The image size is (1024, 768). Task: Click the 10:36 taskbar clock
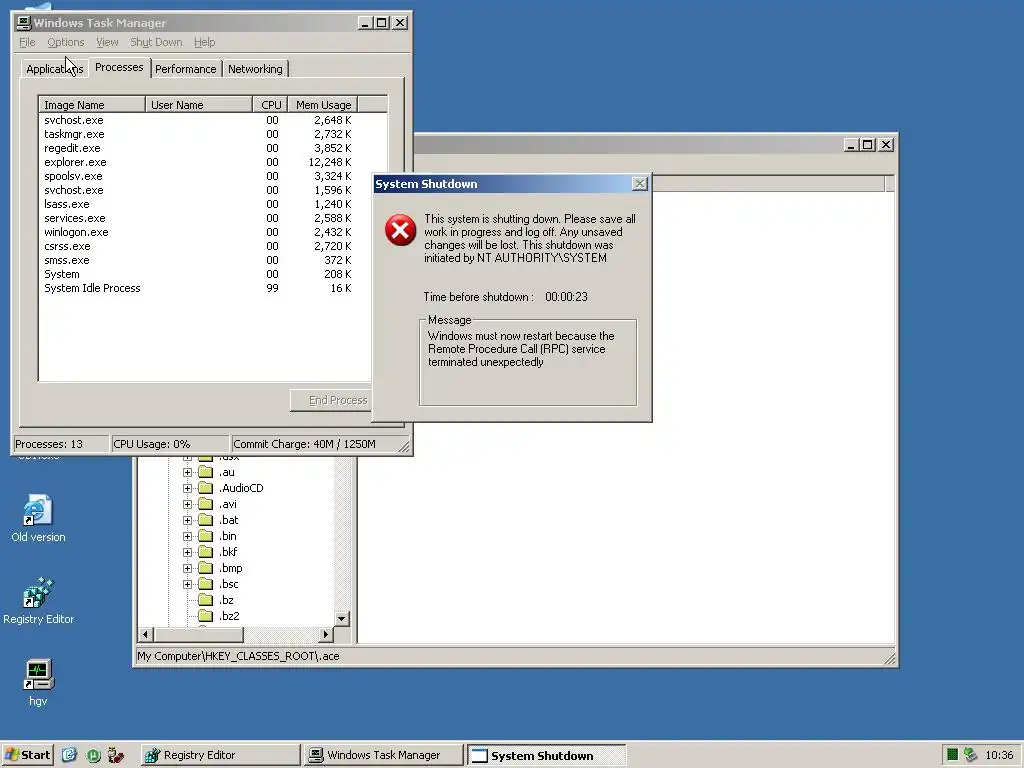pyautogui.click(x=999, y=755)
